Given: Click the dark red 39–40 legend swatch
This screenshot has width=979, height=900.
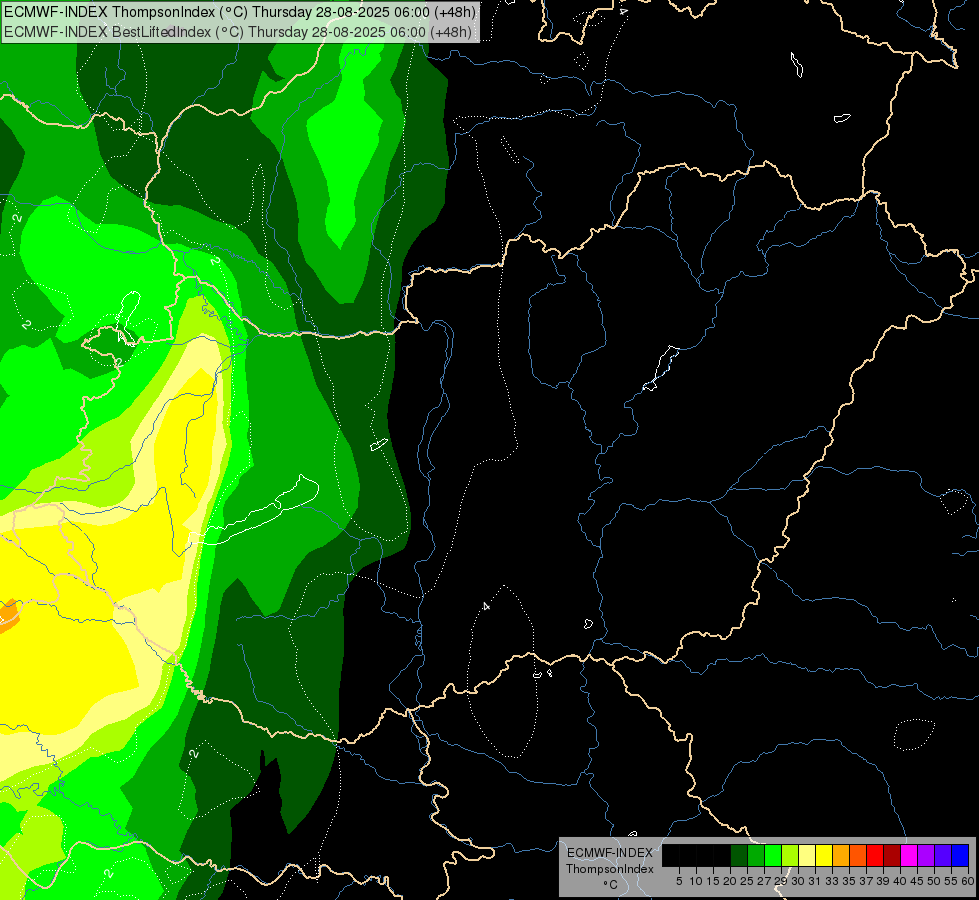Looking at the screenshot, I should click(892, 855).
